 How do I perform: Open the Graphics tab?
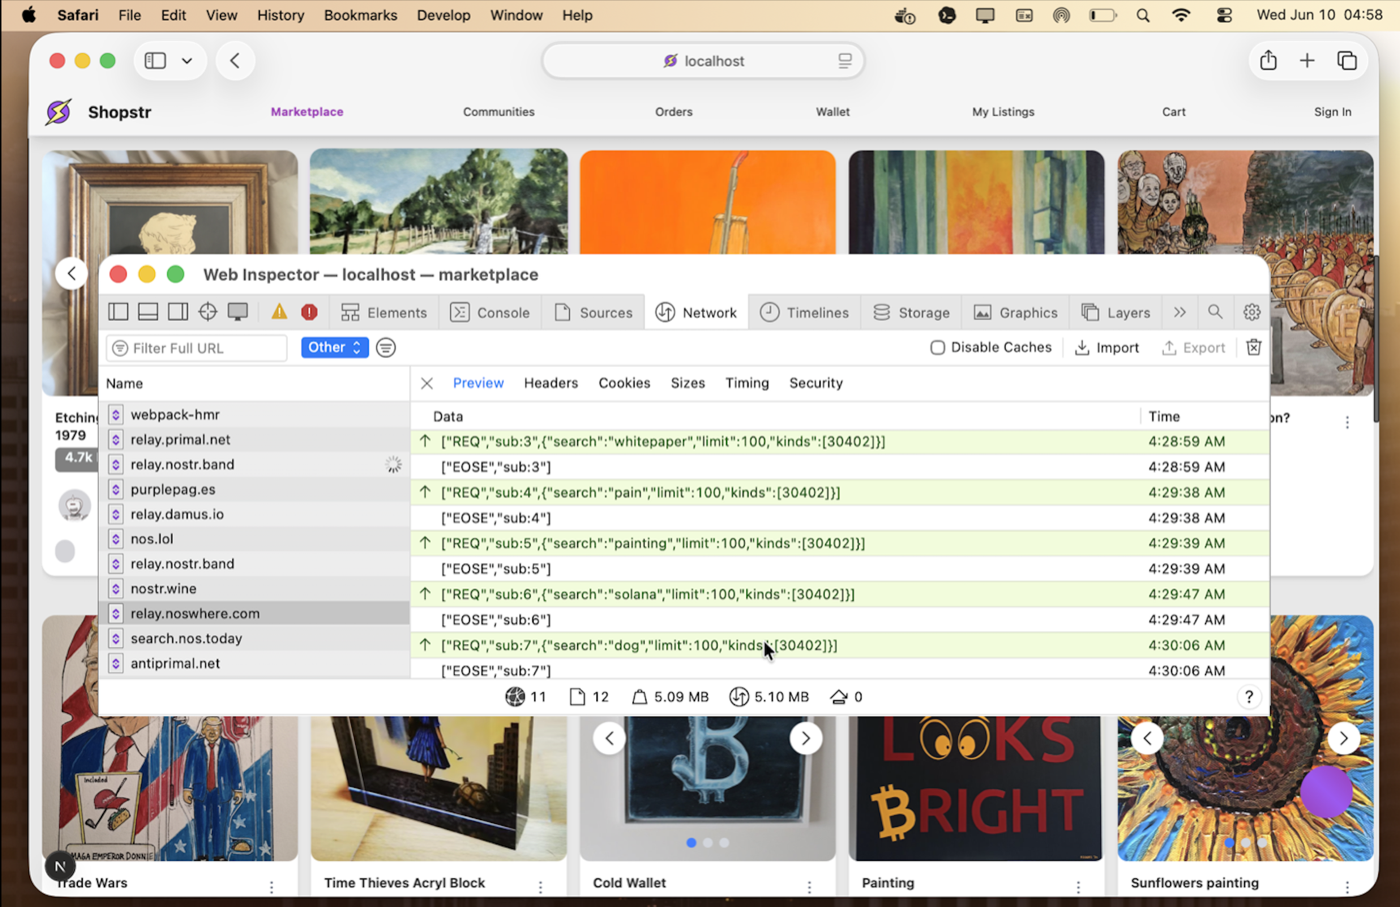coord(1015,313)
